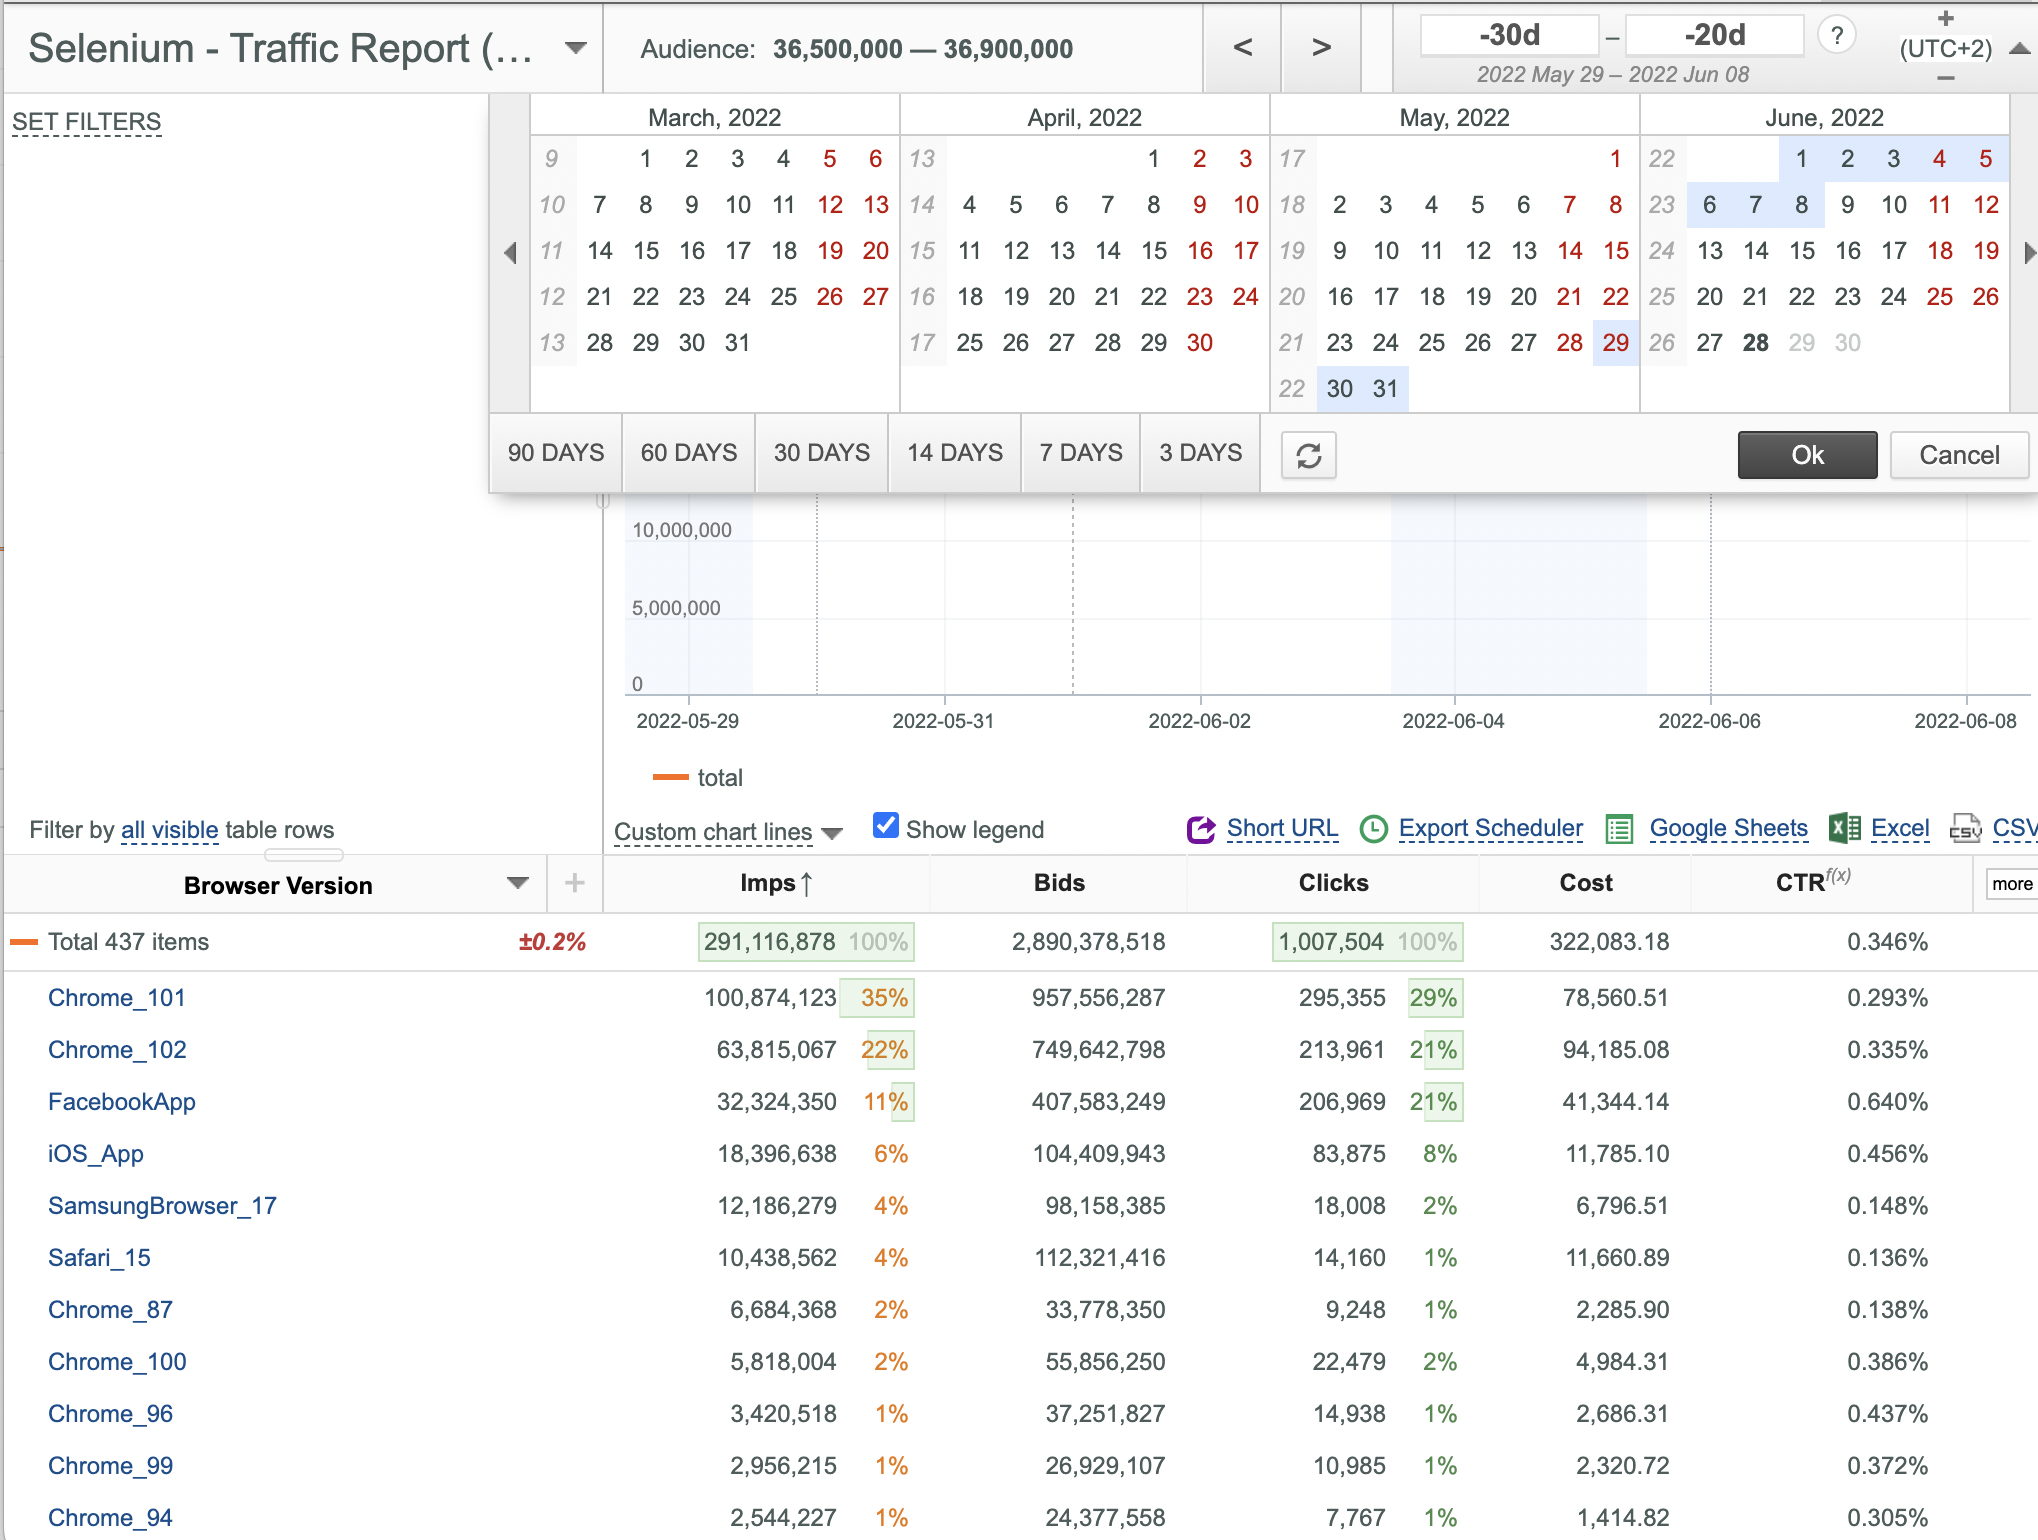Click the Chrome_94 row link
2038x1540 pixels.
[110, 1518]
